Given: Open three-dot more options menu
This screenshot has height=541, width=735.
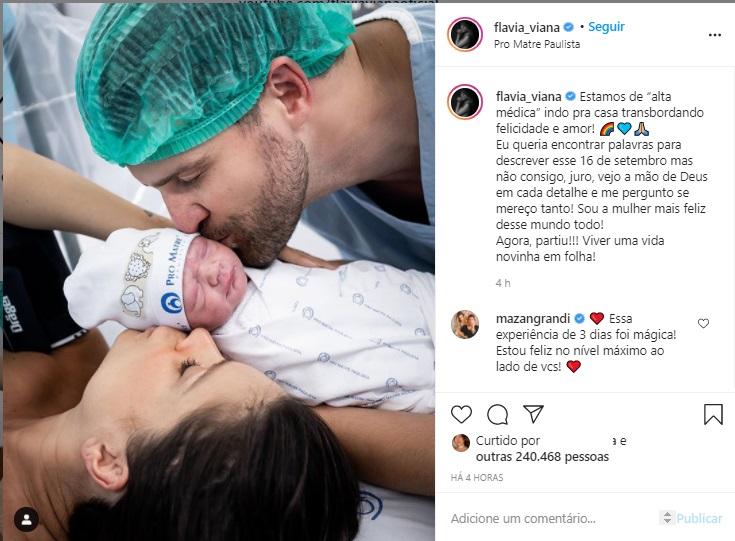Looking at the screenshot, I should point(714,35).
